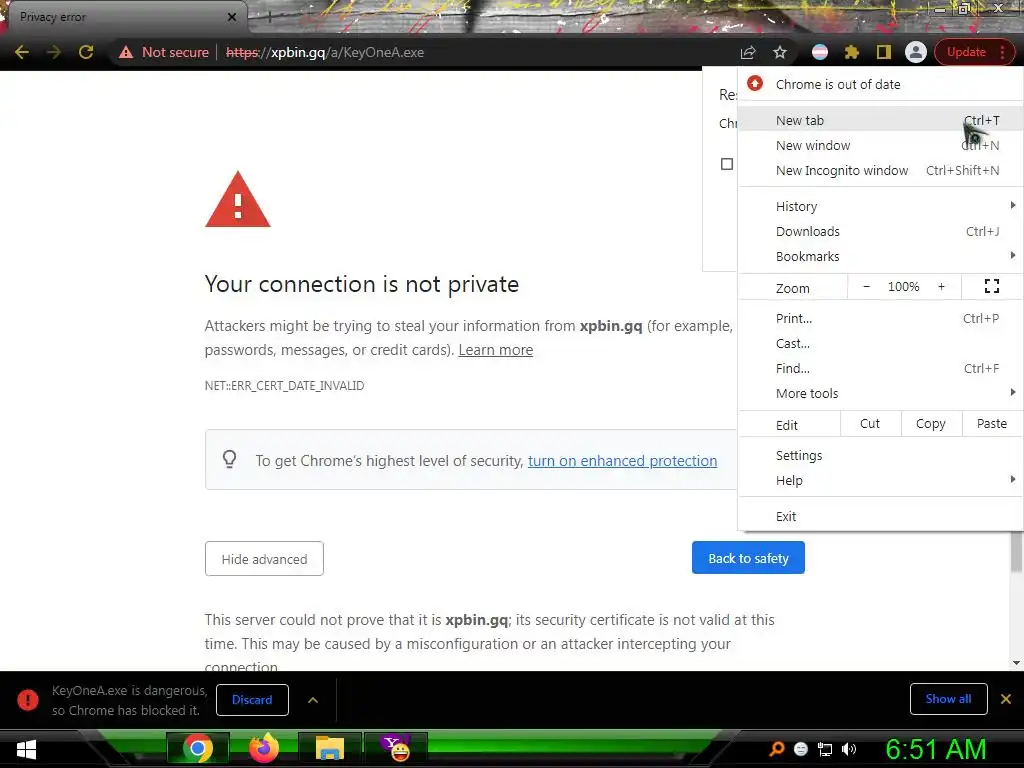The image size is (1024, 768).
Task: Expand the Help submenu
Action: pos(880,480)
